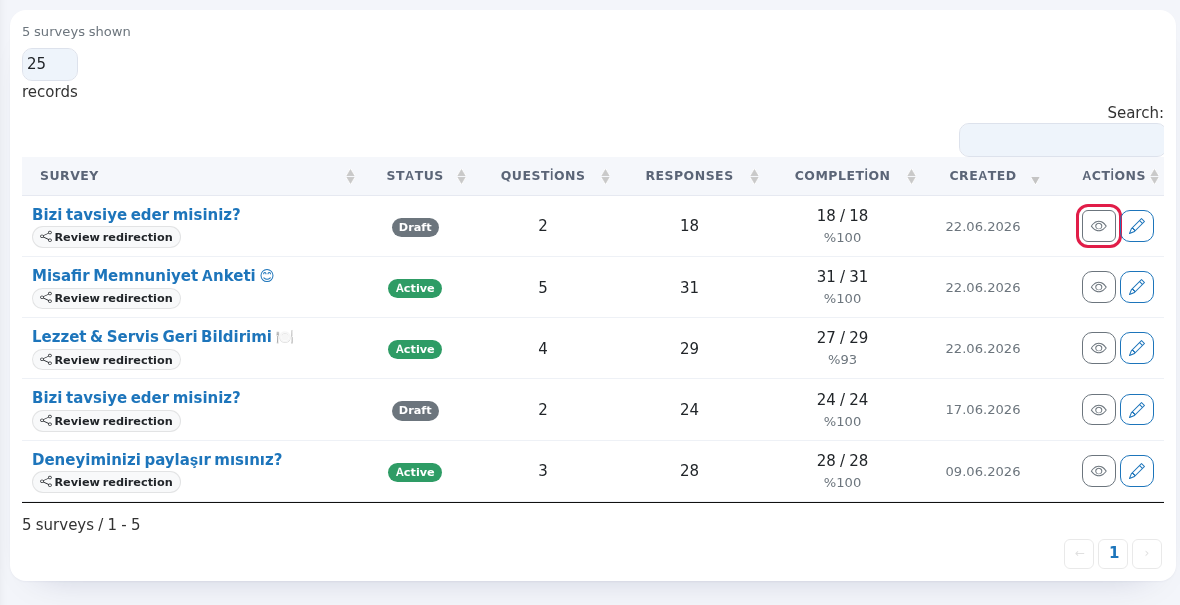
Task: View the 17.06.2026 Bizi tavsiye eder misiniz? survey
Action: (x=1098, y=409)
